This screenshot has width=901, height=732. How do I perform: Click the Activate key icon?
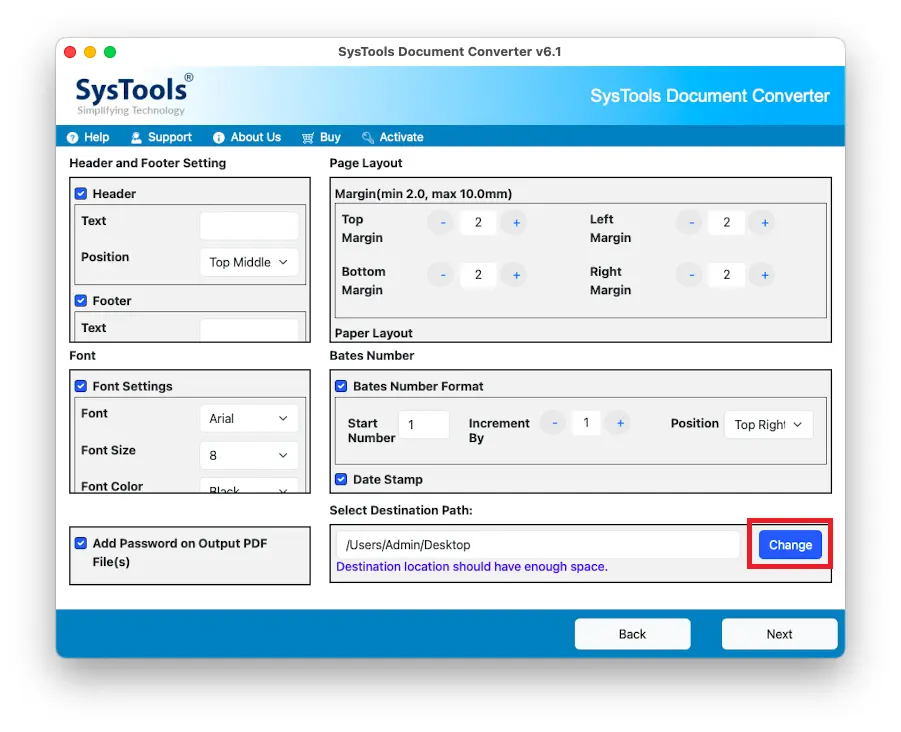point(368,137)
